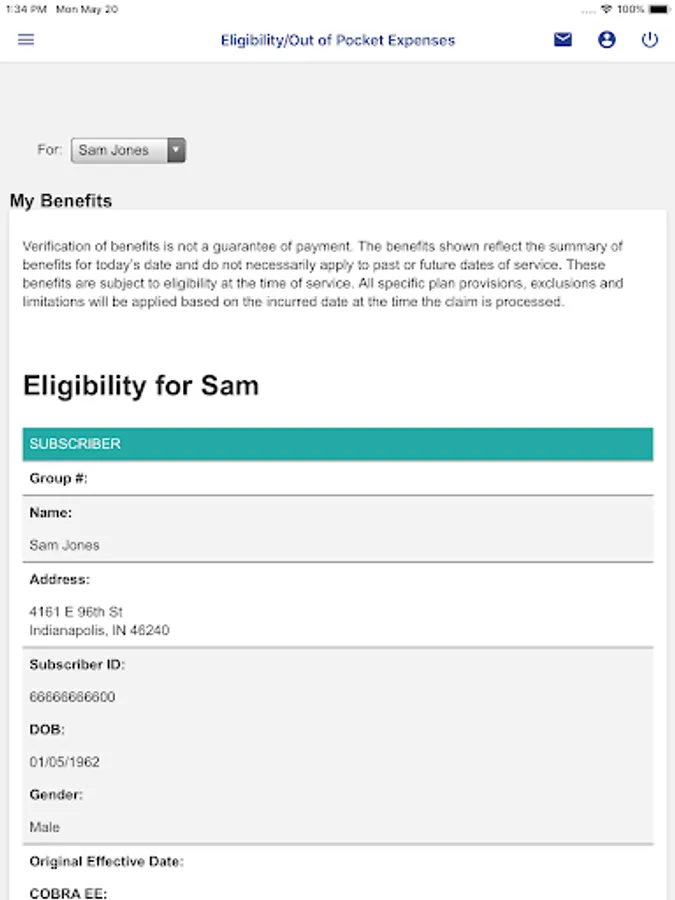
Task: Open the messages envelope icon
Action: pos(563,40)
